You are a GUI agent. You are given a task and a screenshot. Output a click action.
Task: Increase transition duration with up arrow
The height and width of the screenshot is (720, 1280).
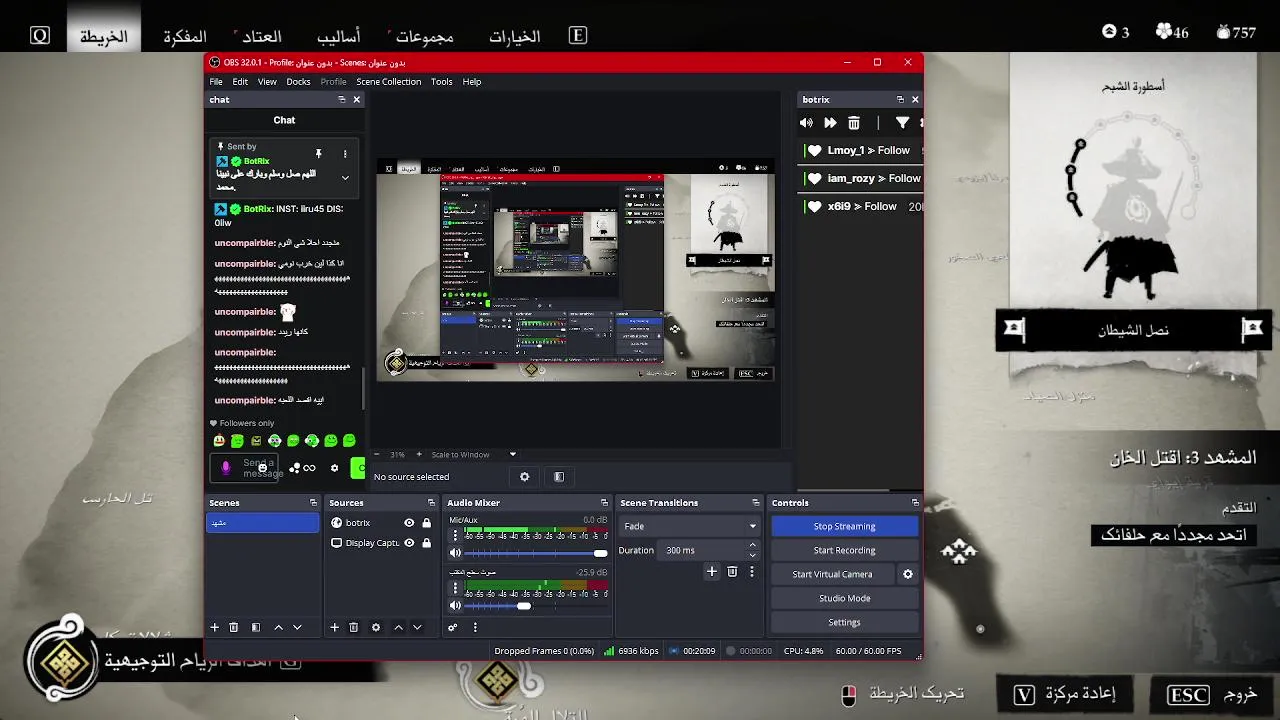(x=752, y=546)
